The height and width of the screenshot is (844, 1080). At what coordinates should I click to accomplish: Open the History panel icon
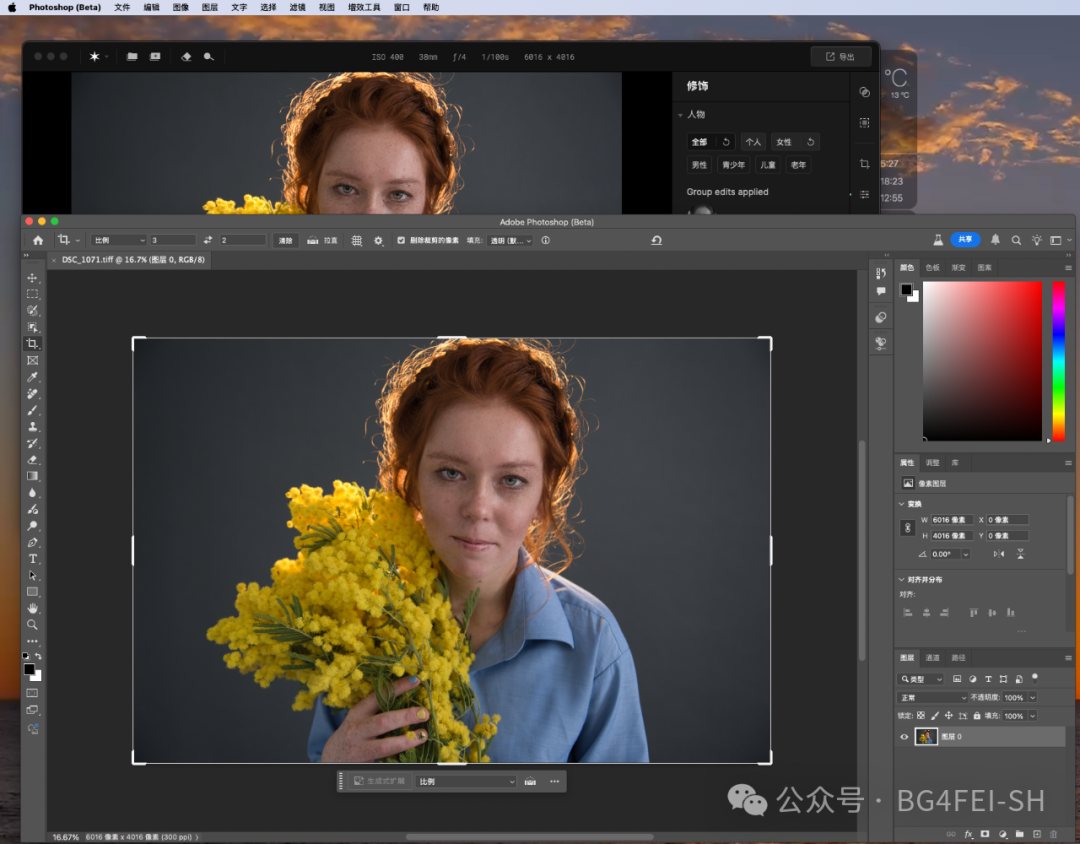pos(881,273)
